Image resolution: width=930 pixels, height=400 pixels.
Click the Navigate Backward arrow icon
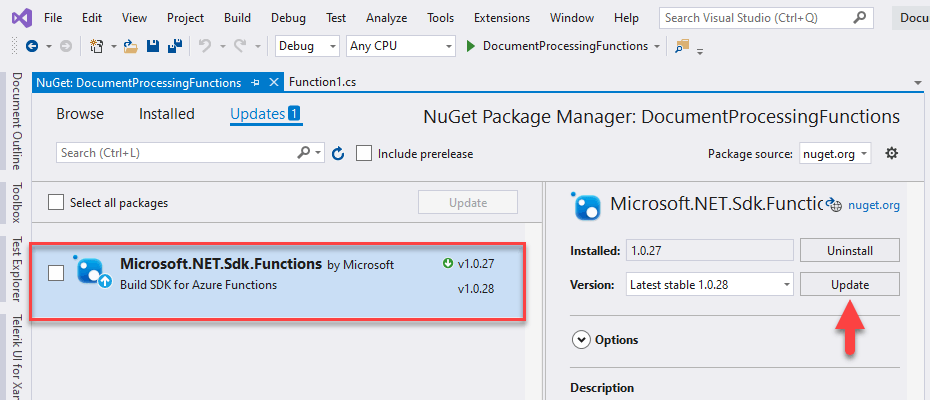(x=32, y=46)
